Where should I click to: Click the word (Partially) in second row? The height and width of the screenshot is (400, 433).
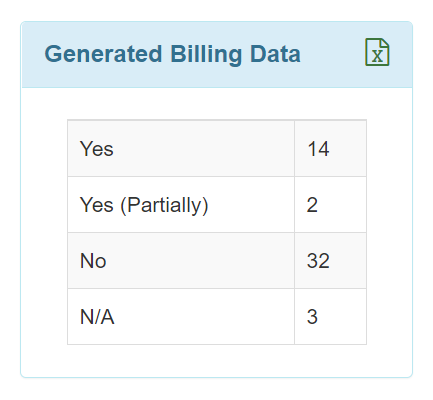point(164,205)
